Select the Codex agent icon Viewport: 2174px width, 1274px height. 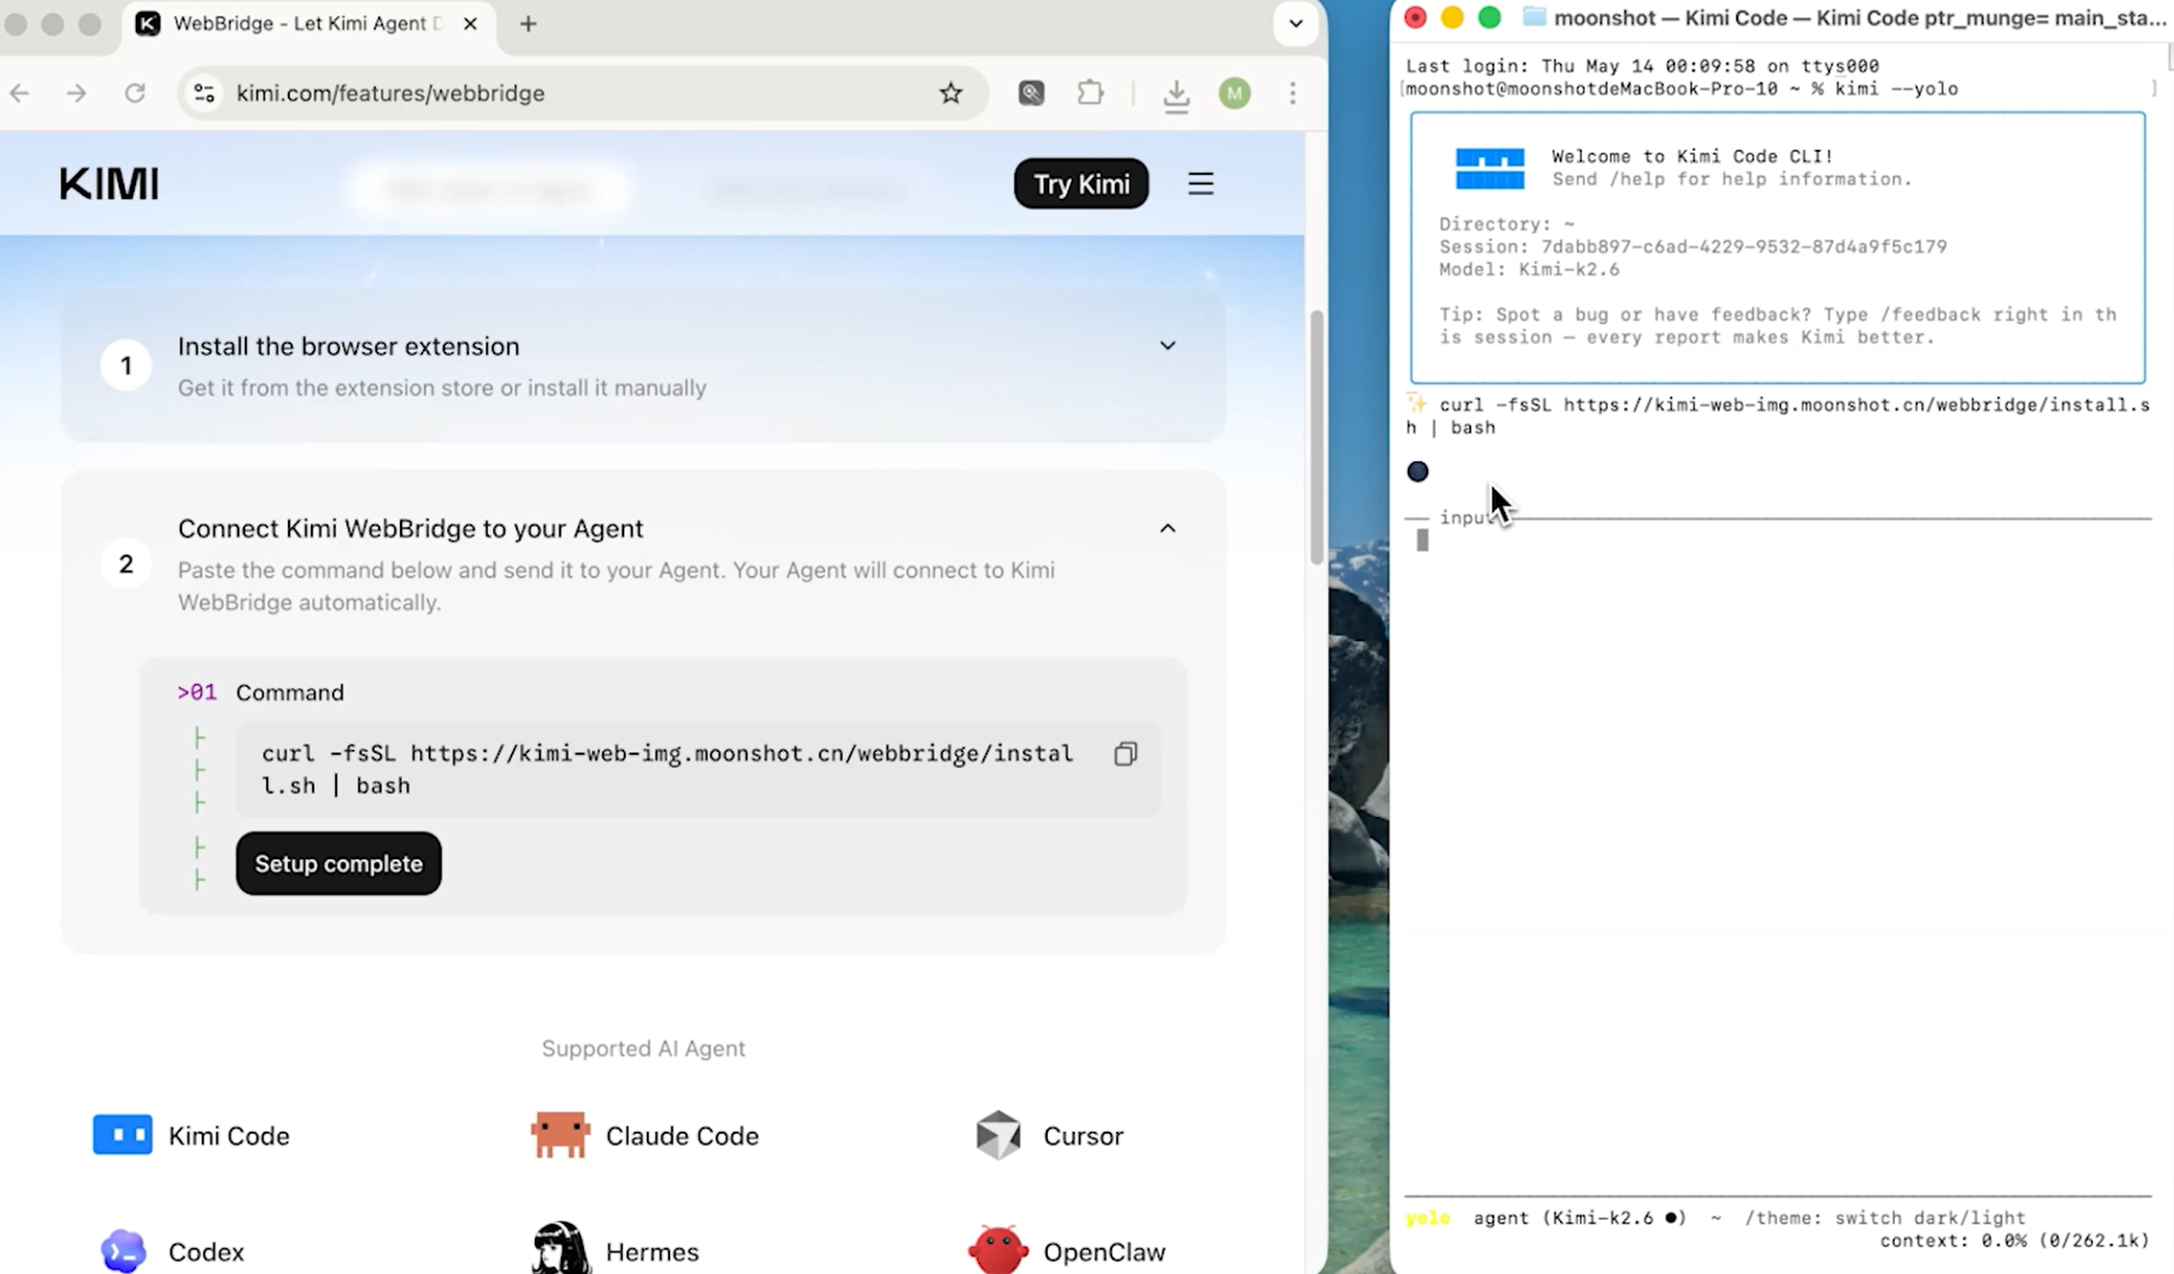click(123, 1251)
